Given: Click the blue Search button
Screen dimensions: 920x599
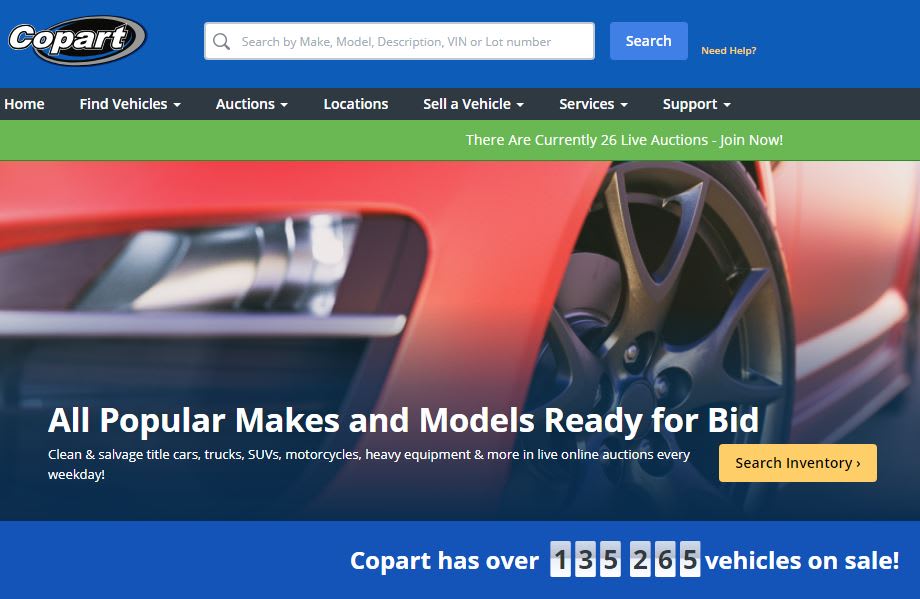Looking at the screenshot, I should (648, 41).
